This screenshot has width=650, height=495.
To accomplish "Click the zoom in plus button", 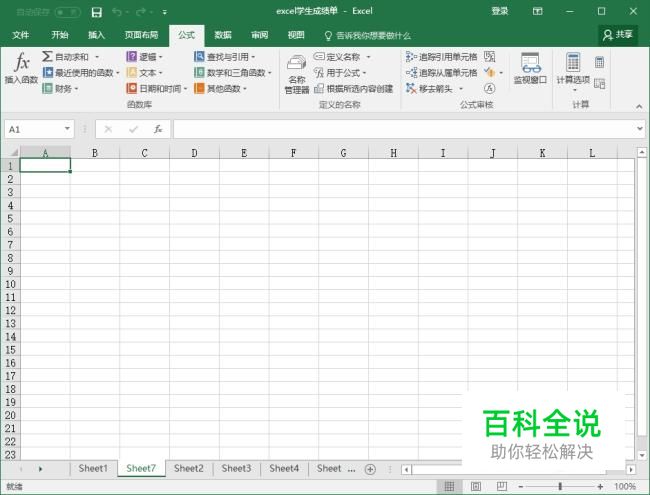I will [600, 486].
